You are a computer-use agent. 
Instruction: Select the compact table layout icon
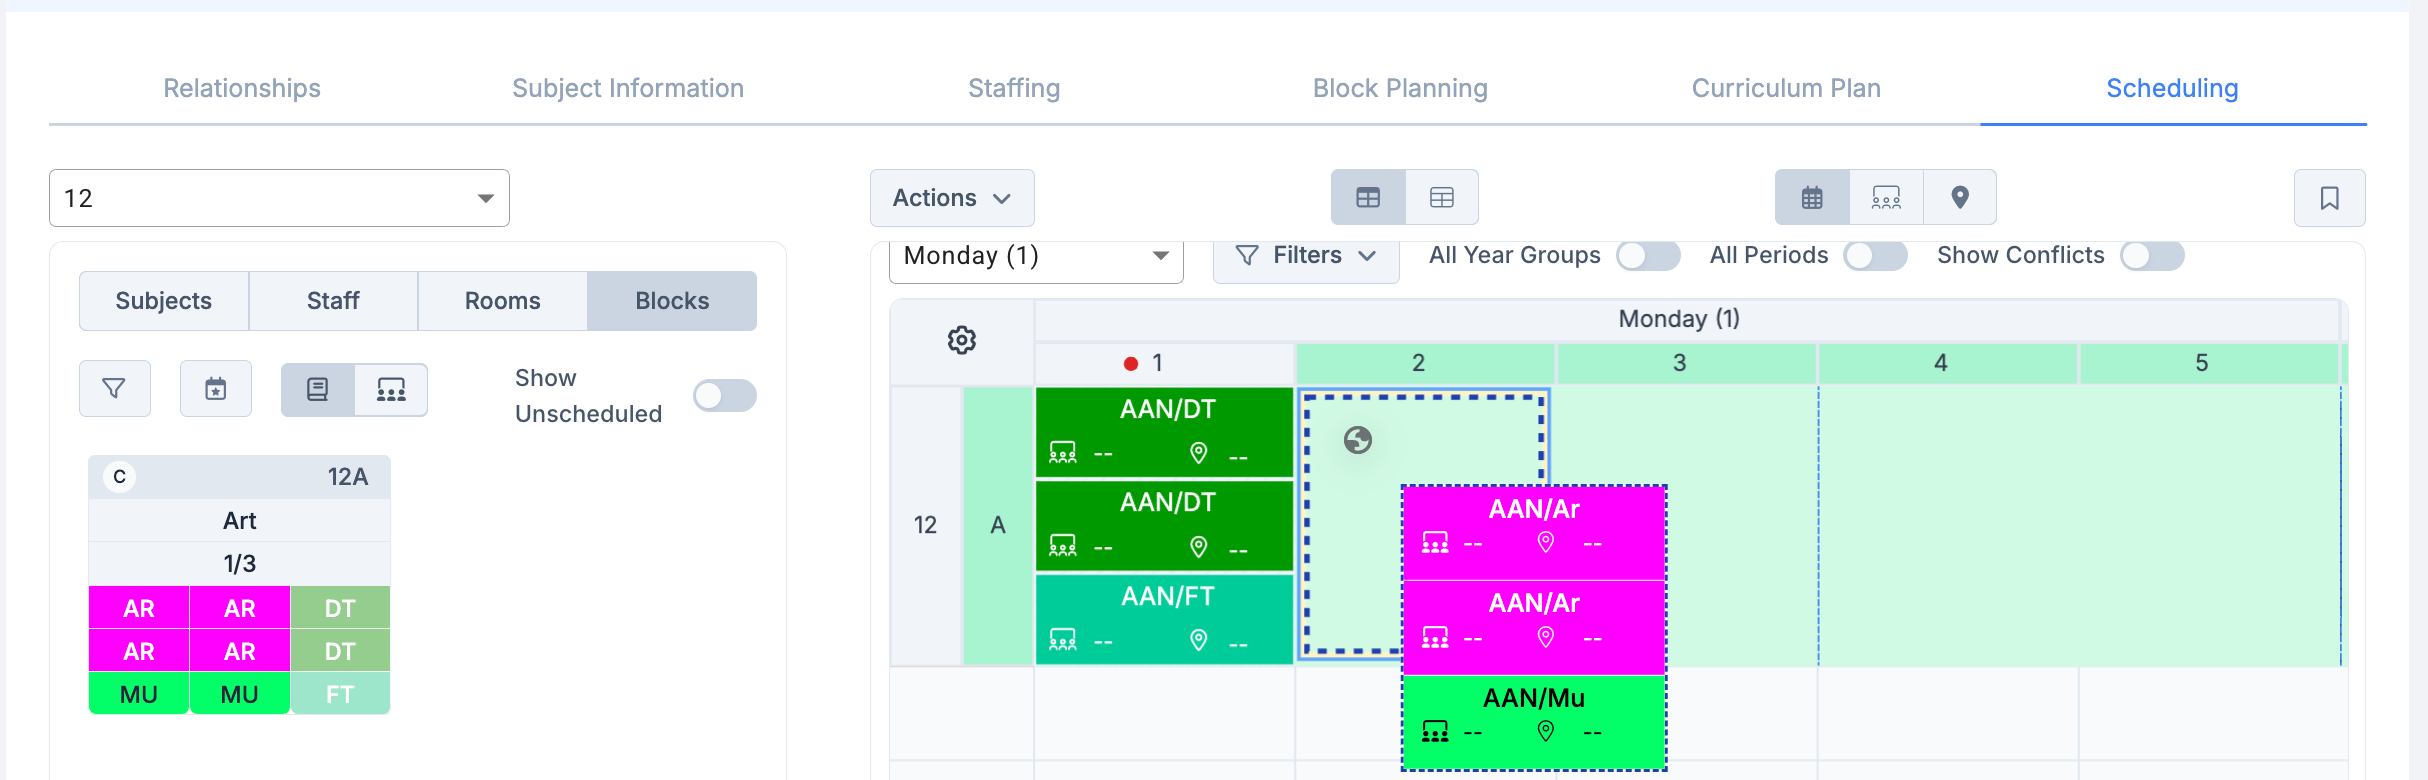[1441, 198]
